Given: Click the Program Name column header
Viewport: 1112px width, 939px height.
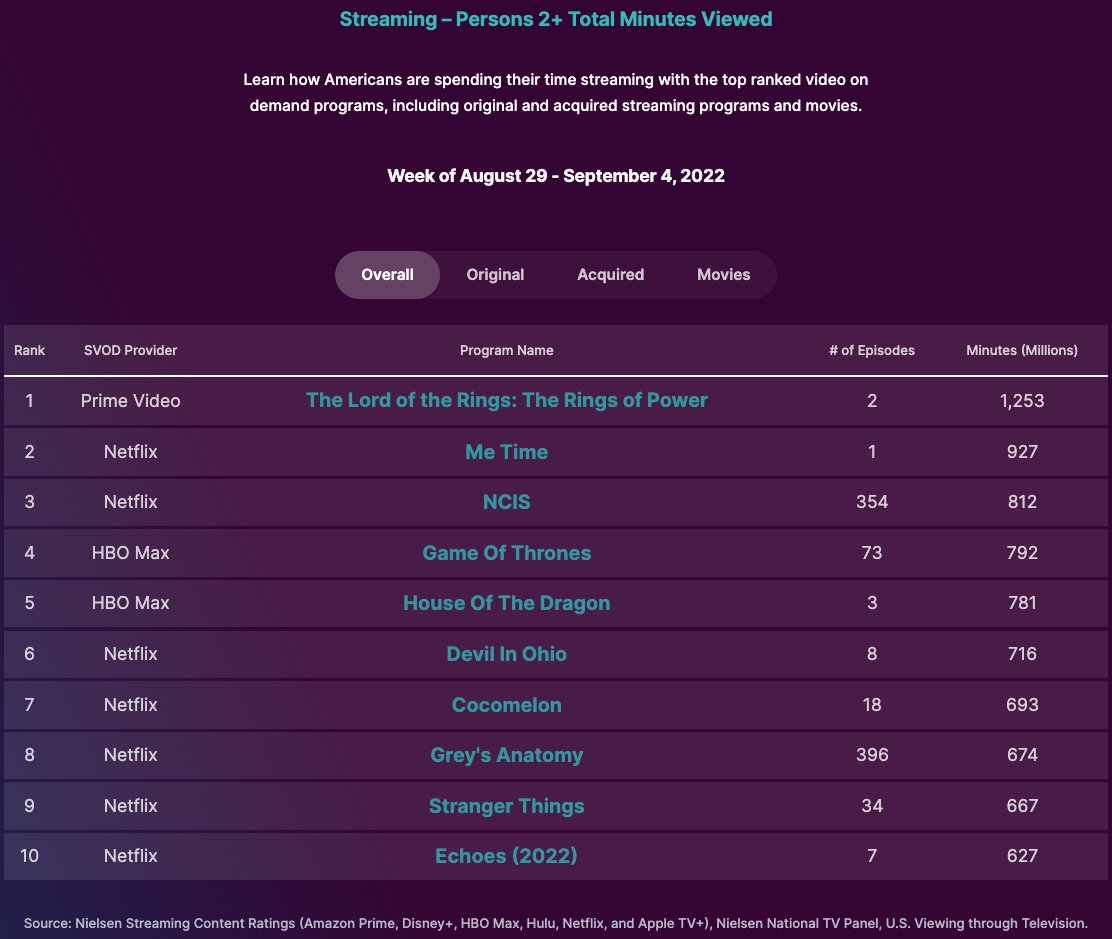Looking at the screenshot, I should click(x=506, y=350).
